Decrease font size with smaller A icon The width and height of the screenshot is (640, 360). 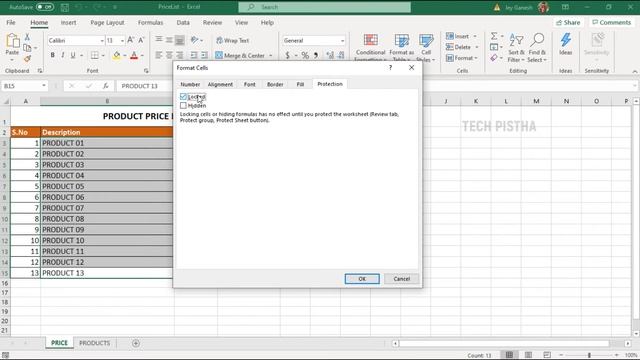(x=141, y=40)
